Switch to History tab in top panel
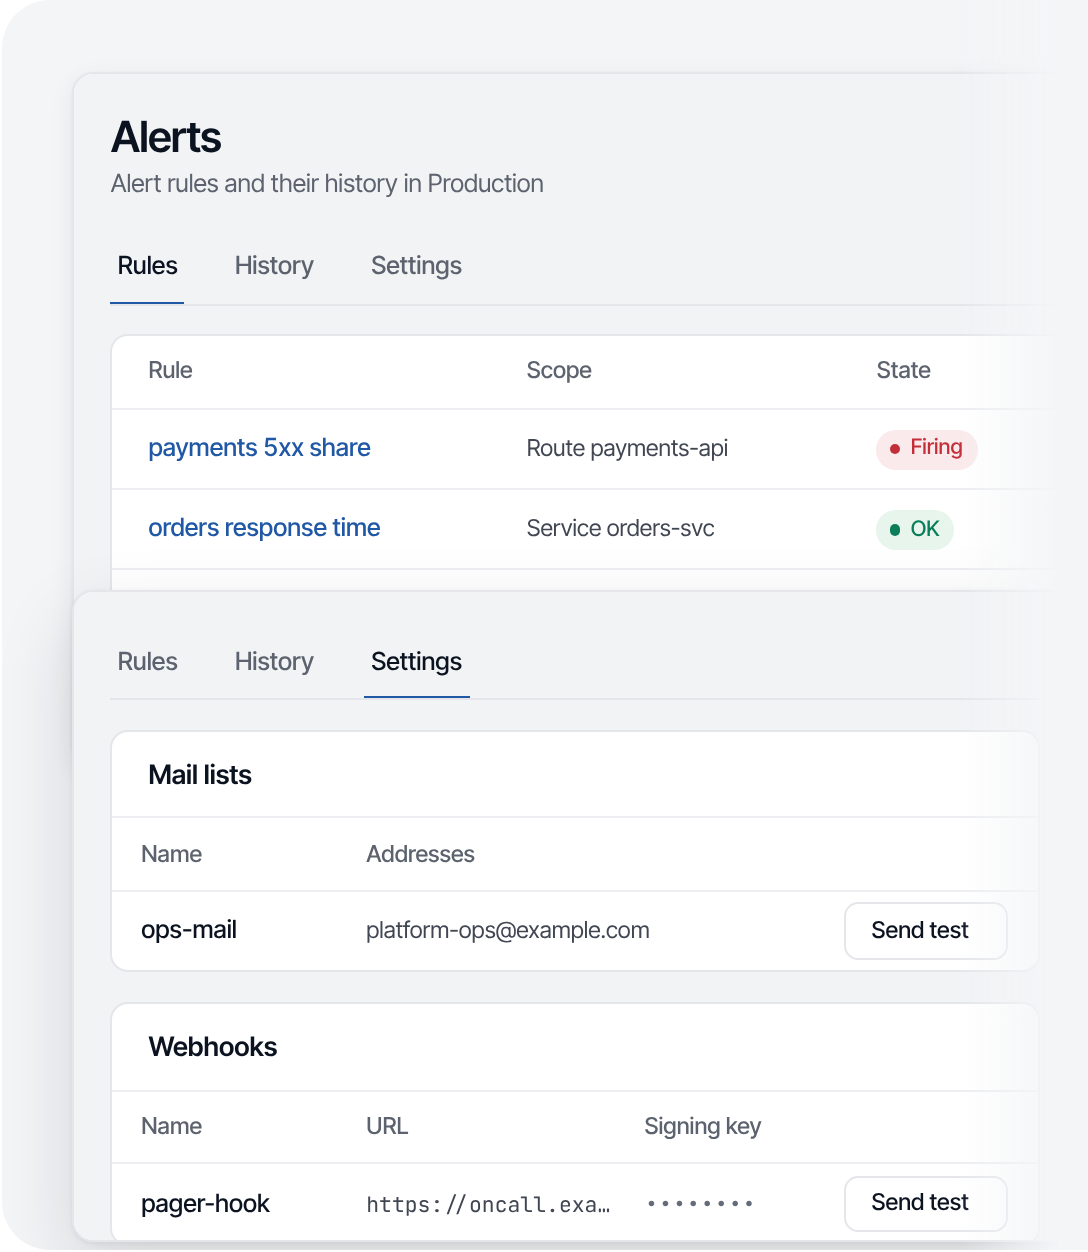Screen dimensions: 1088x1252 click(274, 266)
